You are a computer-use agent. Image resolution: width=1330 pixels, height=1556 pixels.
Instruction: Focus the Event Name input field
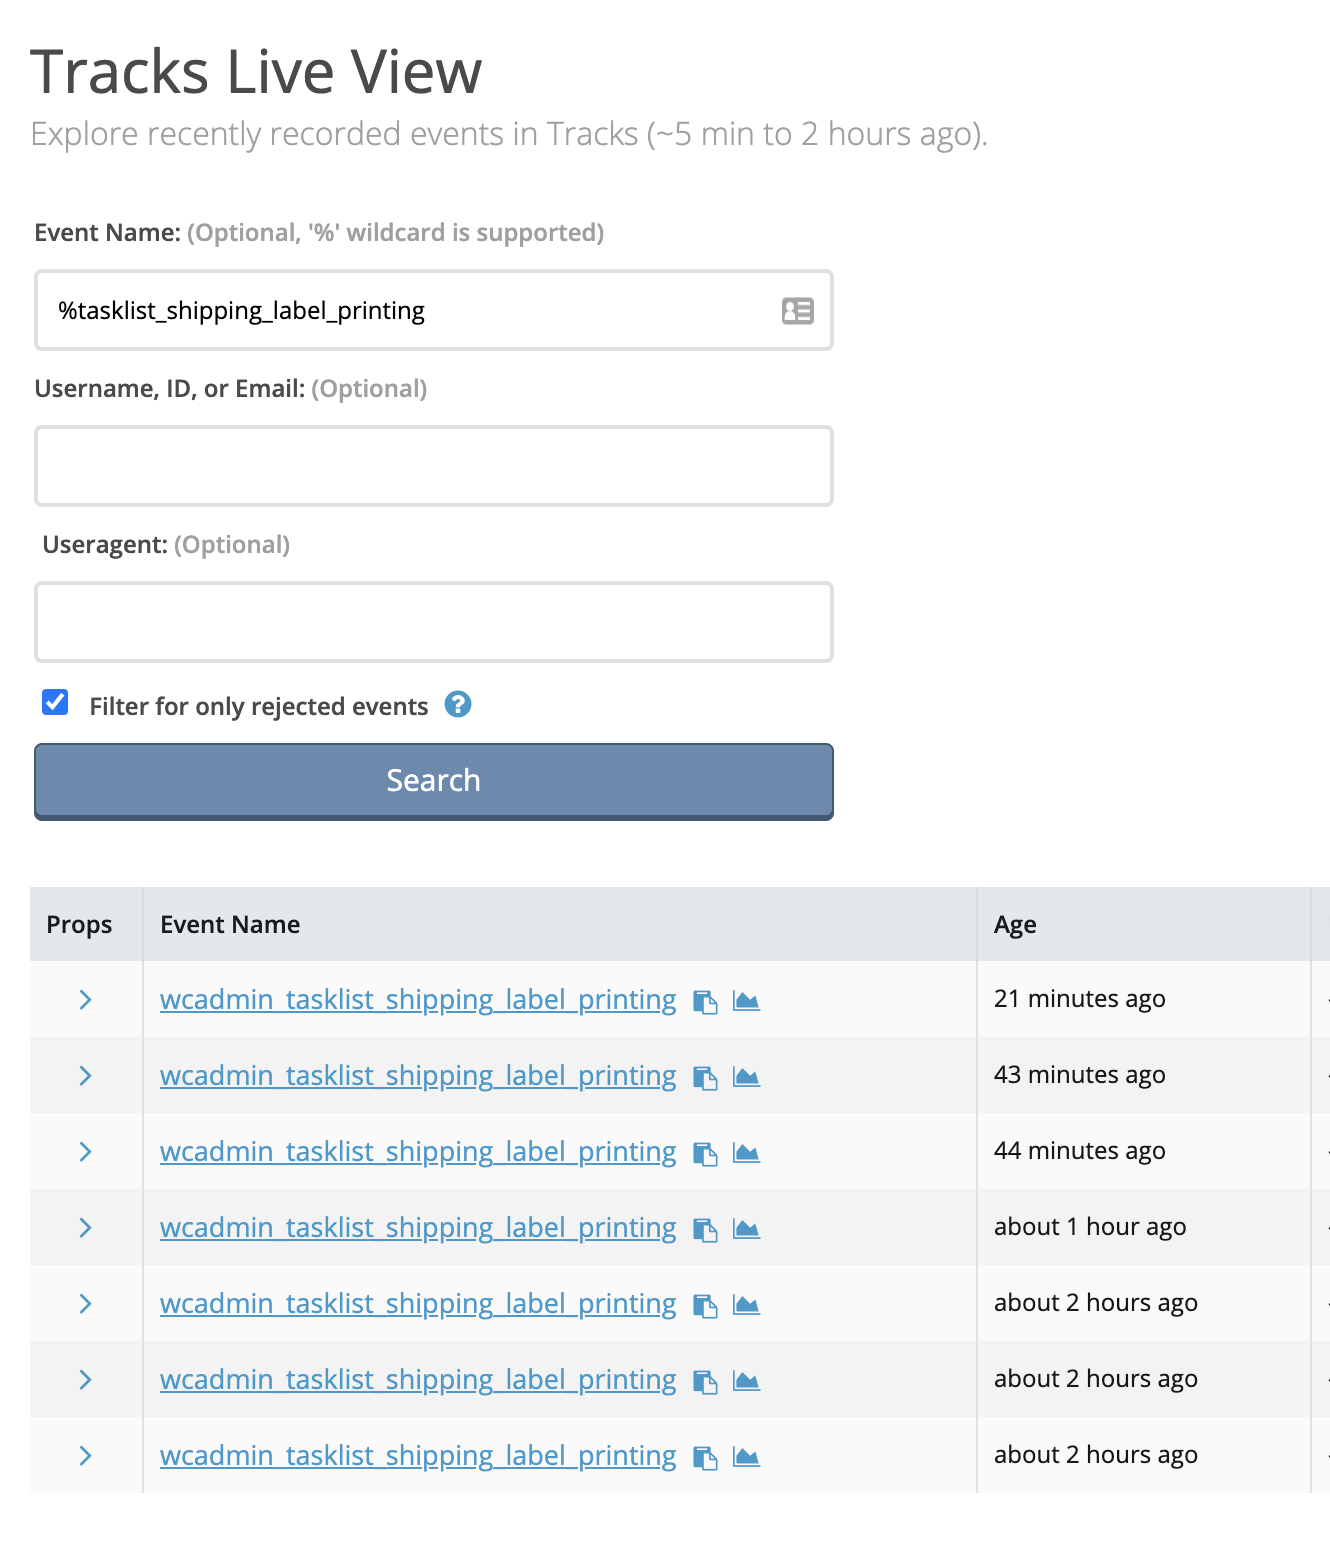(434, 310)
